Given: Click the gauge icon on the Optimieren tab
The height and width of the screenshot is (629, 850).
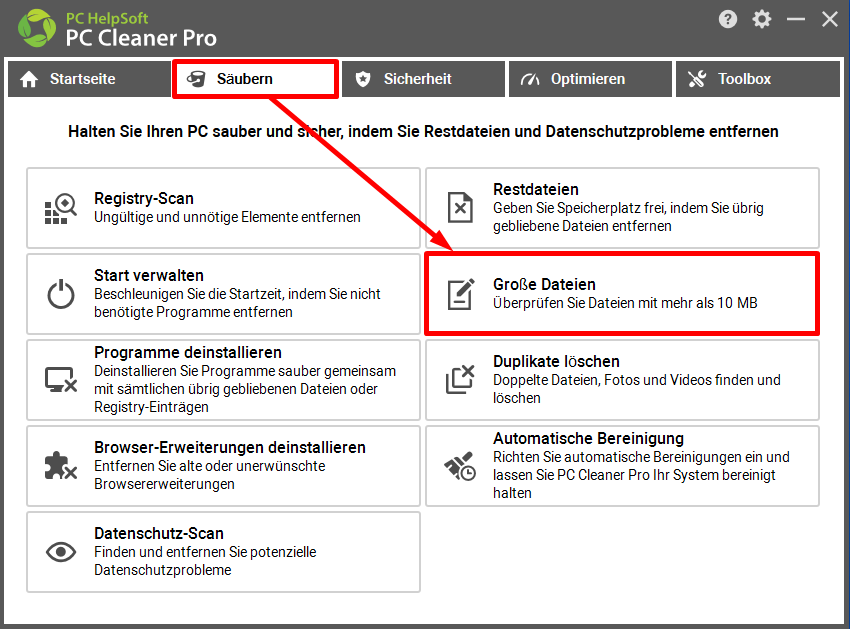Looking at the screenshot, I should pyautogui.click(x=530, y=79).
